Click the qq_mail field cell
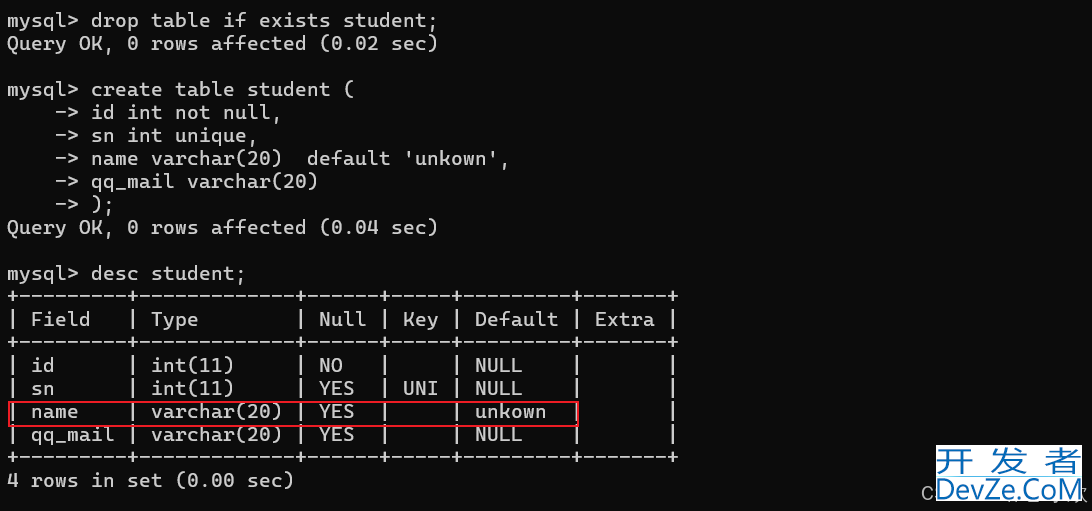The image size is (1092, 511). click(72, 435)
